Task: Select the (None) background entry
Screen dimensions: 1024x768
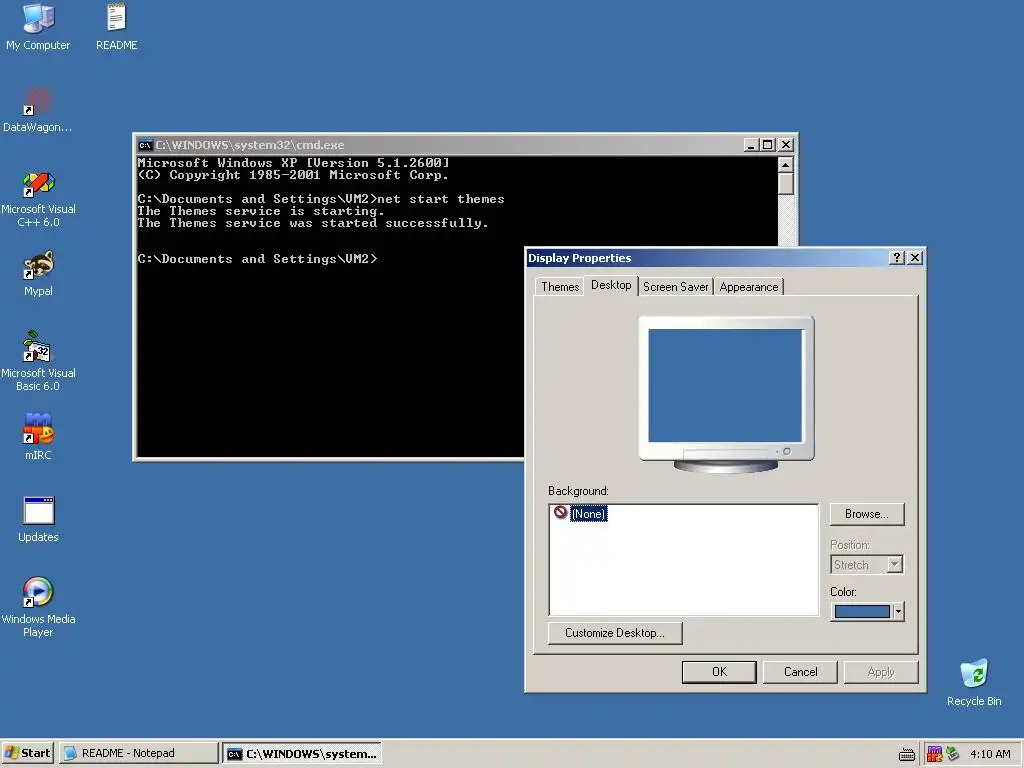Action: [588, 514]
